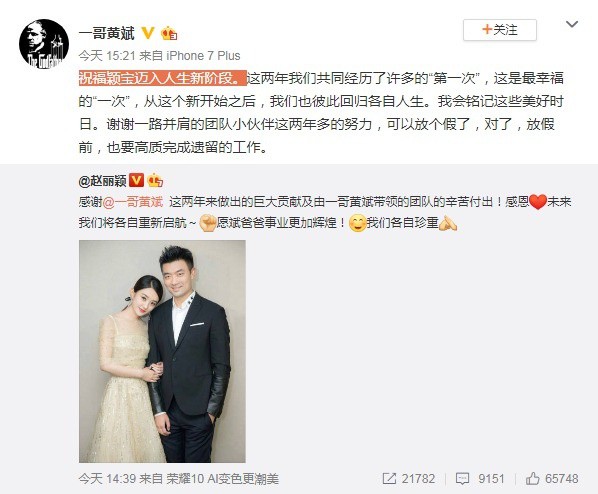The width and height of the screenshot is (598, 494).
Task: Open the profile avatar of 一哥黄斌
Action: pyautogui.click(x=44, y=44)
